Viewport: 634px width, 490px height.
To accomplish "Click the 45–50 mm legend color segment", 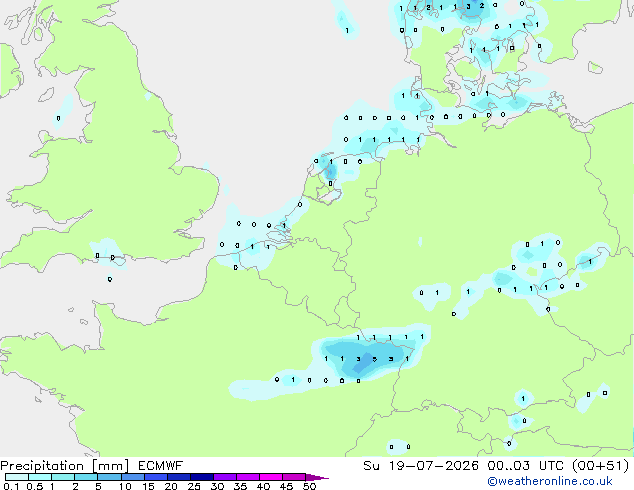I will point(294,477).
